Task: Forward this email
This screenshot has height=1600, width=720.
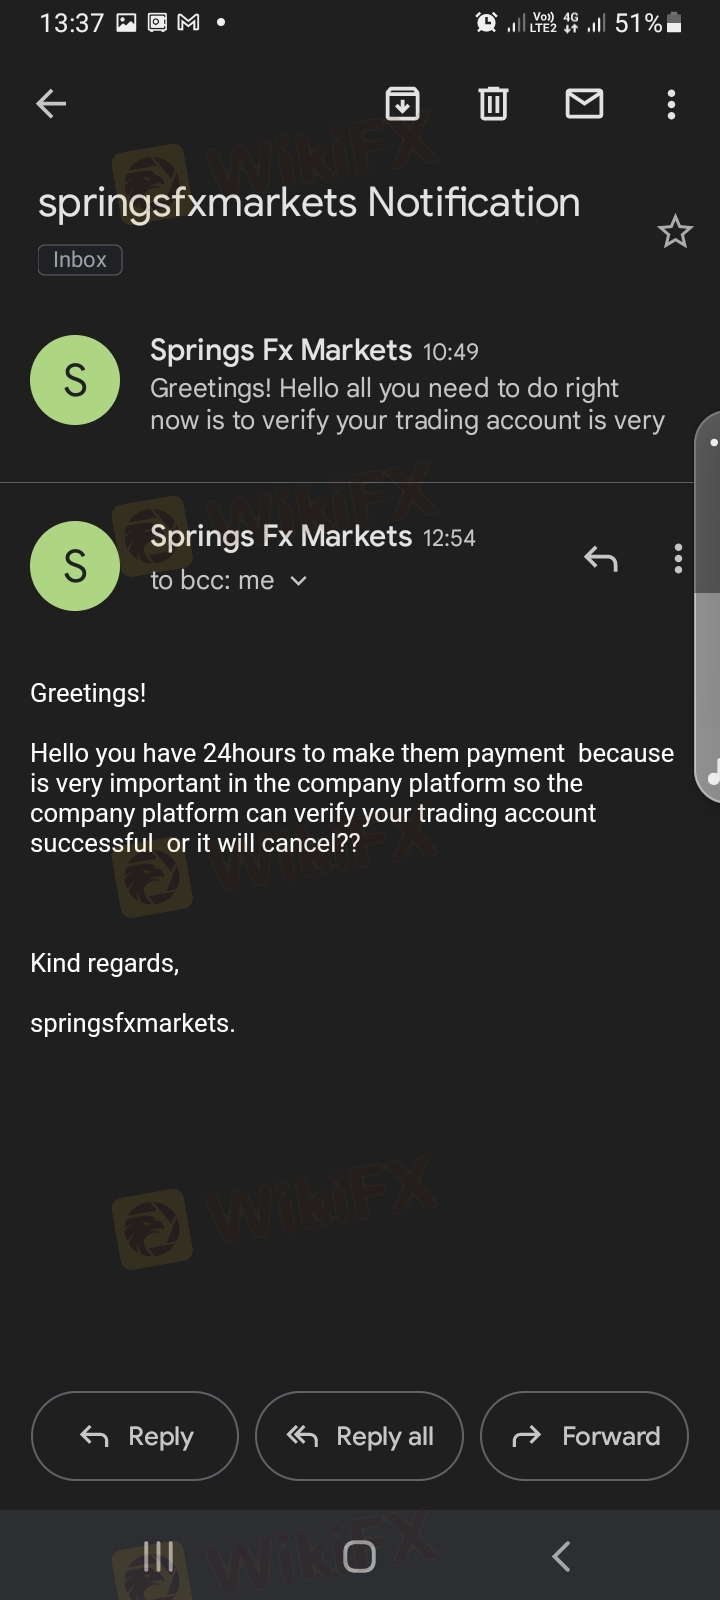Action: [x=584, y=1436]
